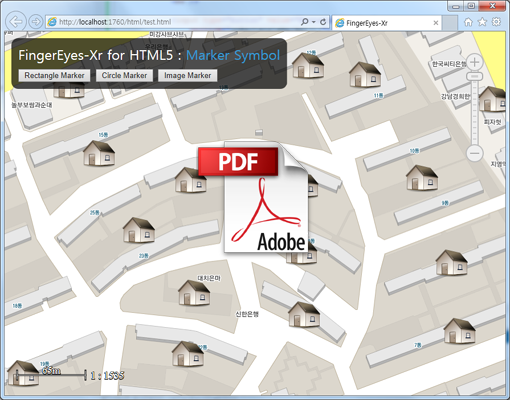Close the FingerEyes-Xr tab

point(436,23)
